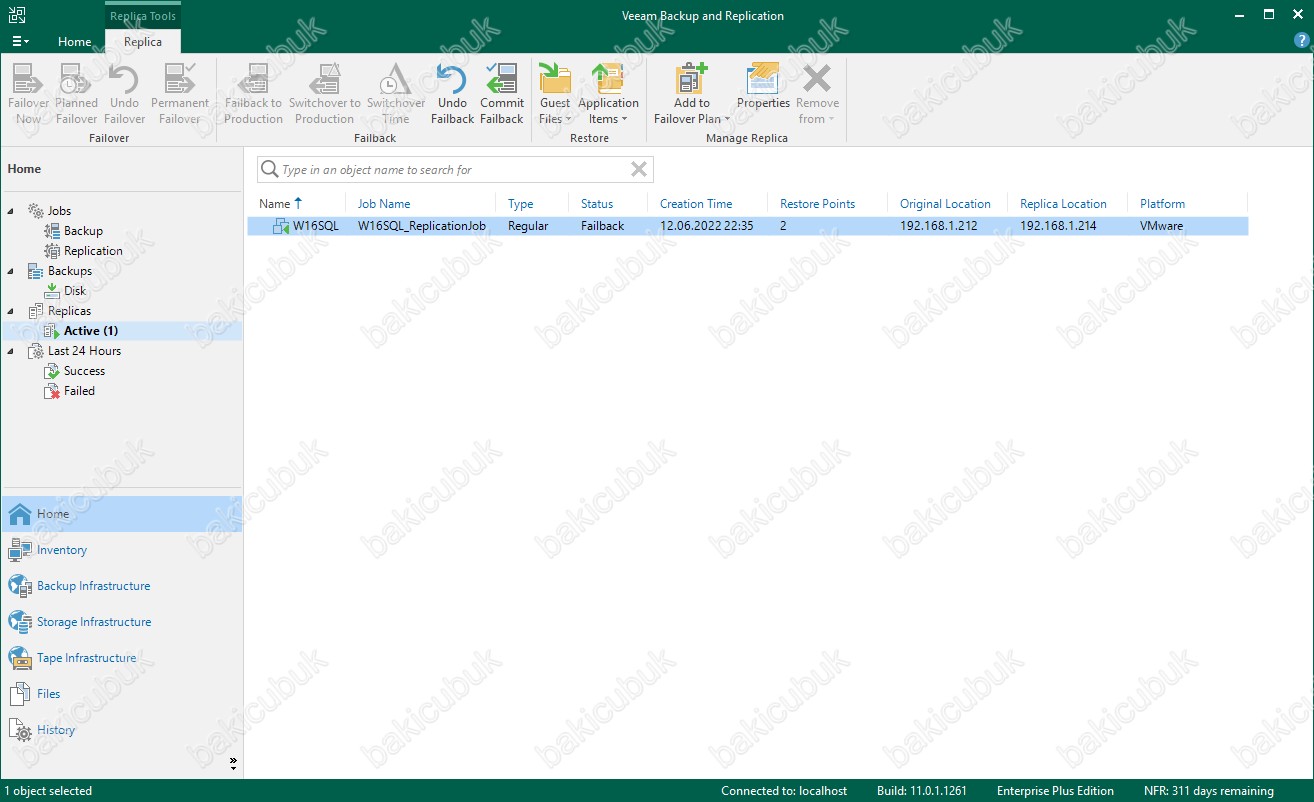Screen dimensions: 1314x802
Task: Collapse the Backups tree node
Action: [12, 271]
